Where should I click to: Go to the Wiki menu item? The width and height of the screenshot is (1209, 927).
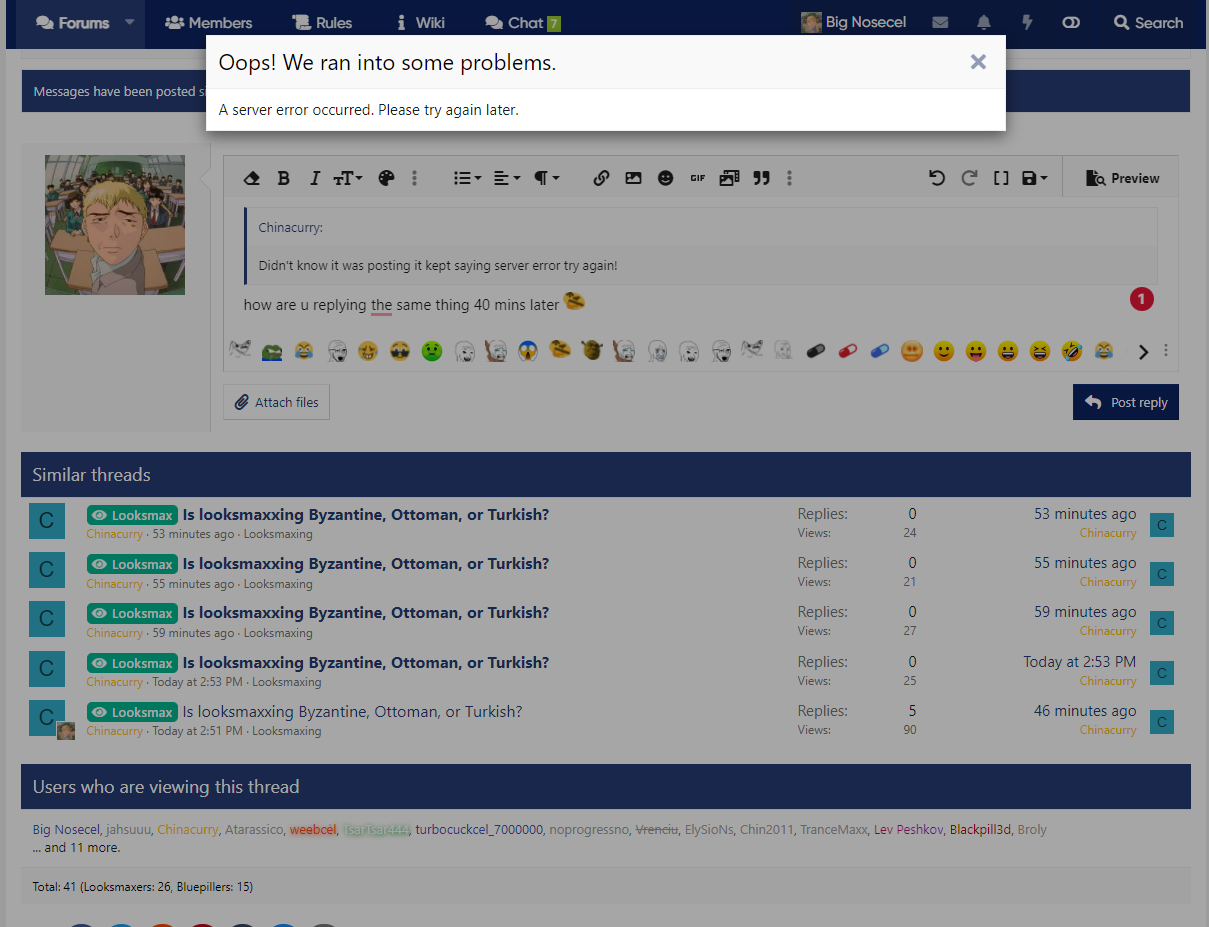click(x=420, y=22)
